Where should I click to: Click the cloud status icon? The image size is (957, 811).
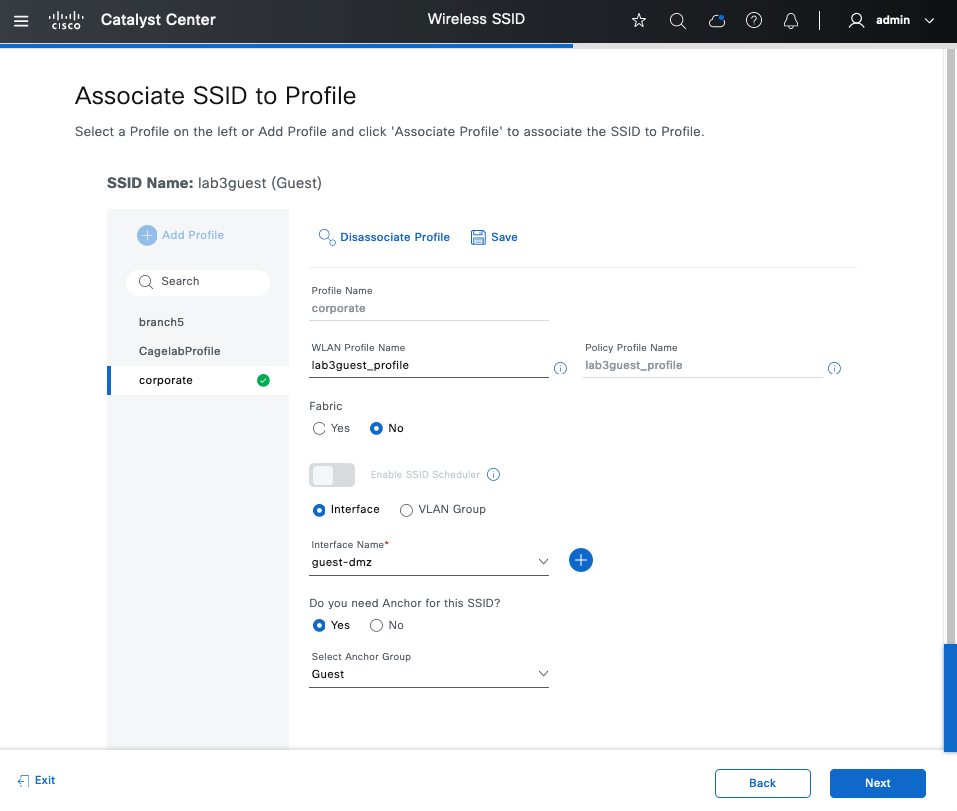click(716, 20)
